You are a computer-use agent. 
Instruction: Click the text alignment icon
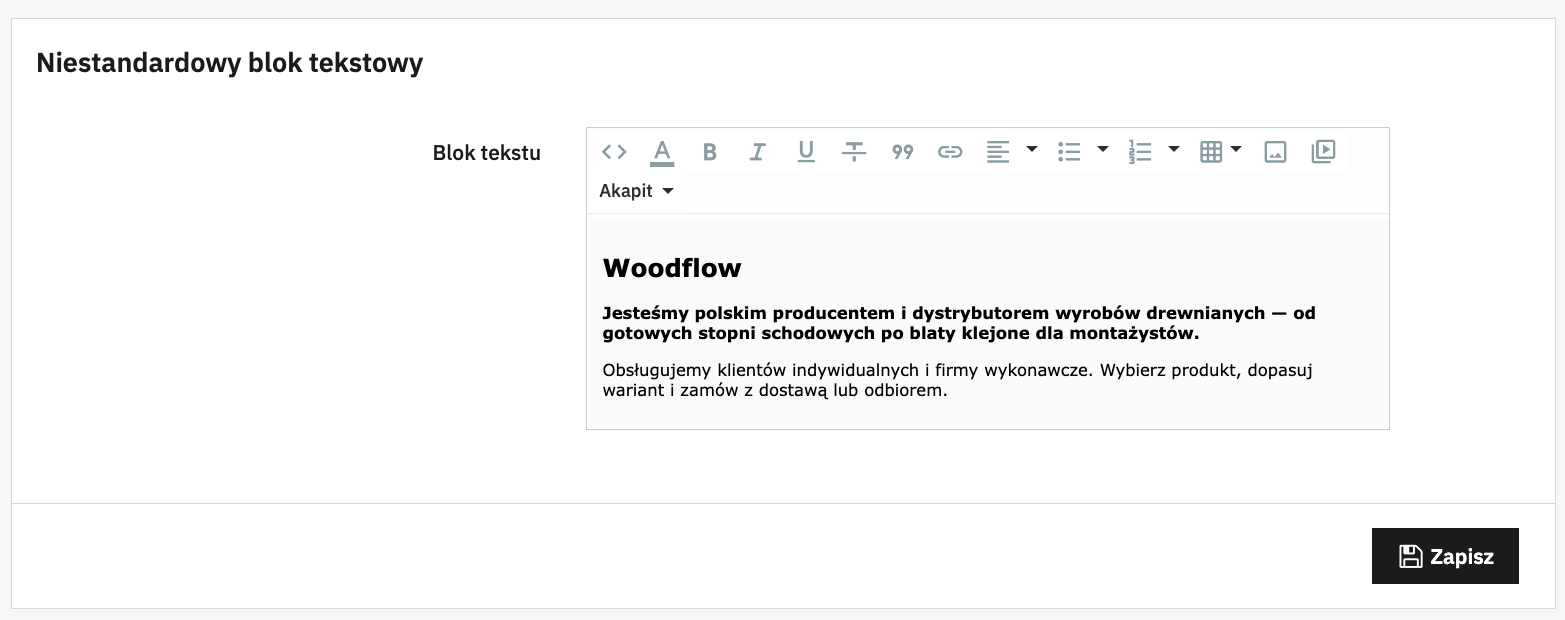click(x=998, y=152)
